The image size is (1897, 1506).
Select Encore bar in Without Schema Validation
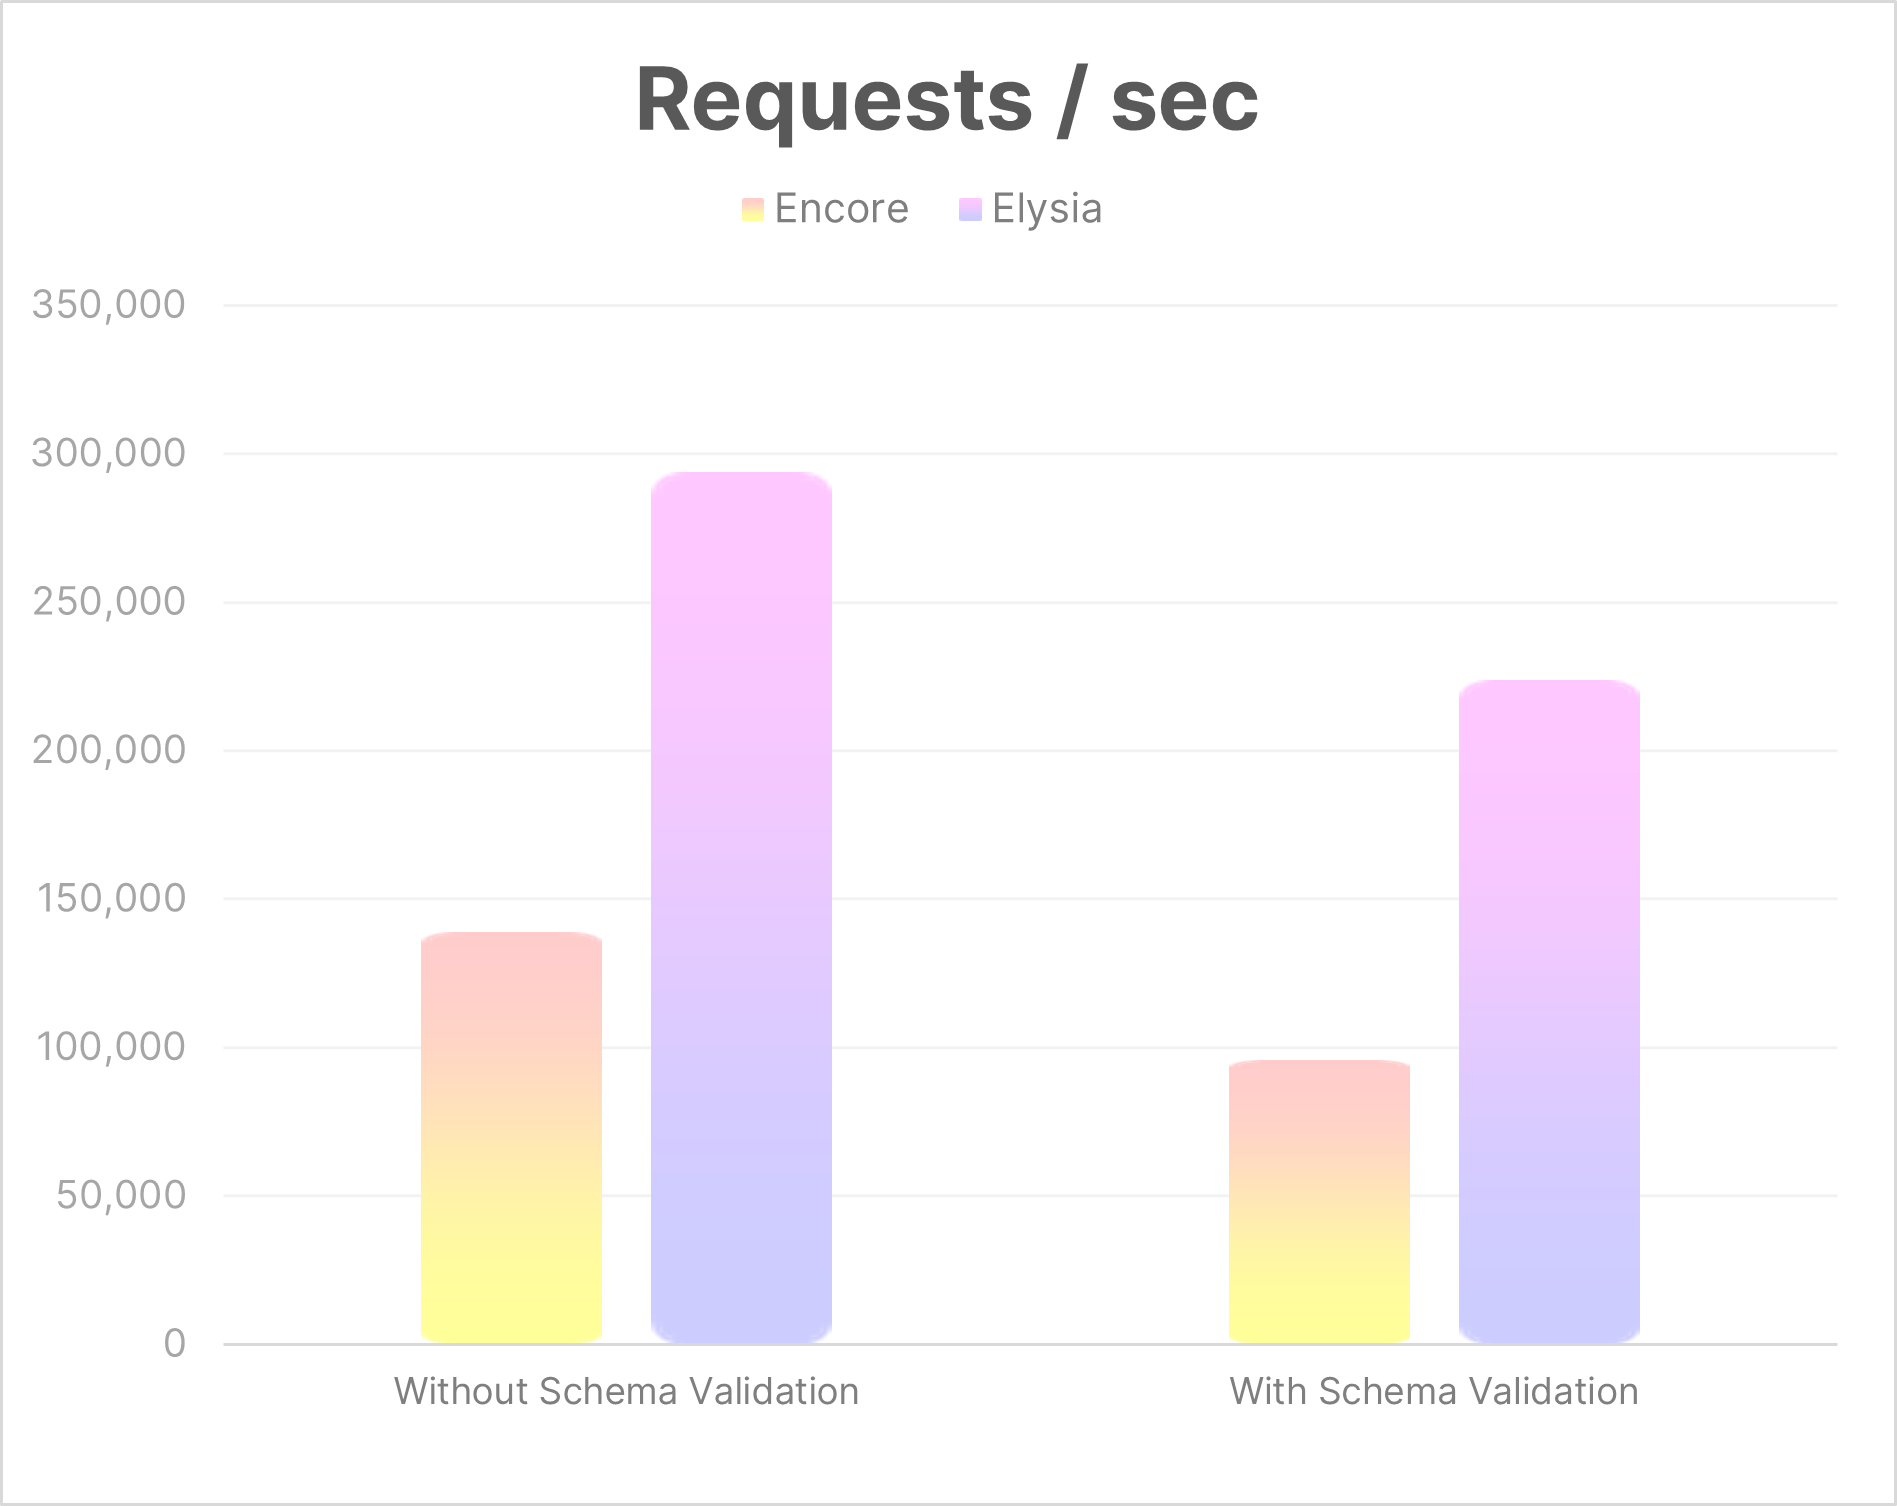(x=511, y=1137)
